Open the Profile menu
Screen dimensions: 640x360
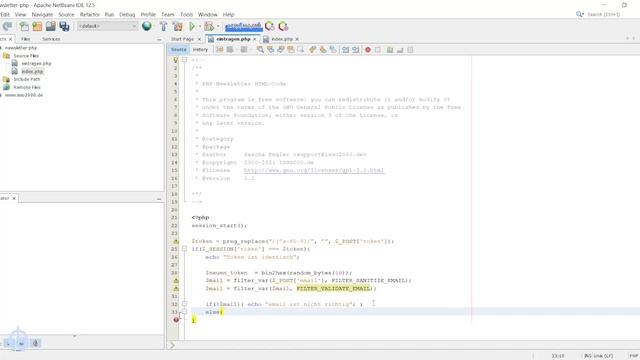pos(148,14)
